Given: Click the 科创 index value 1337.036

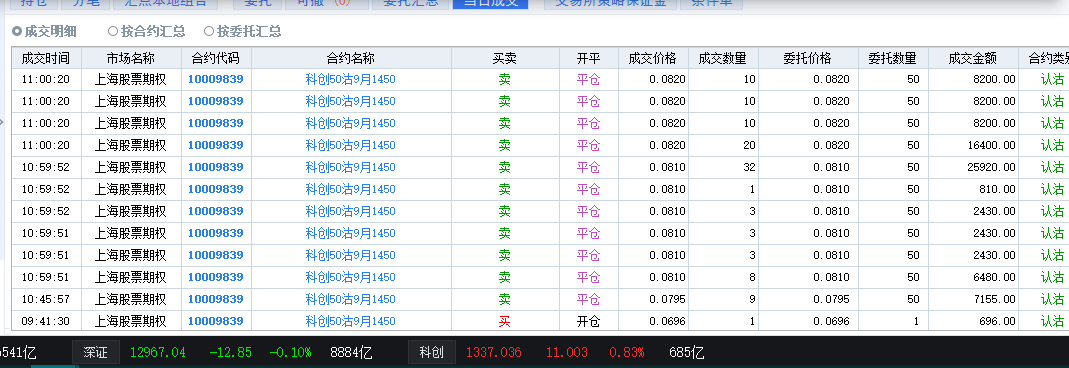Looking at the screenshot, I should point(494,352).
